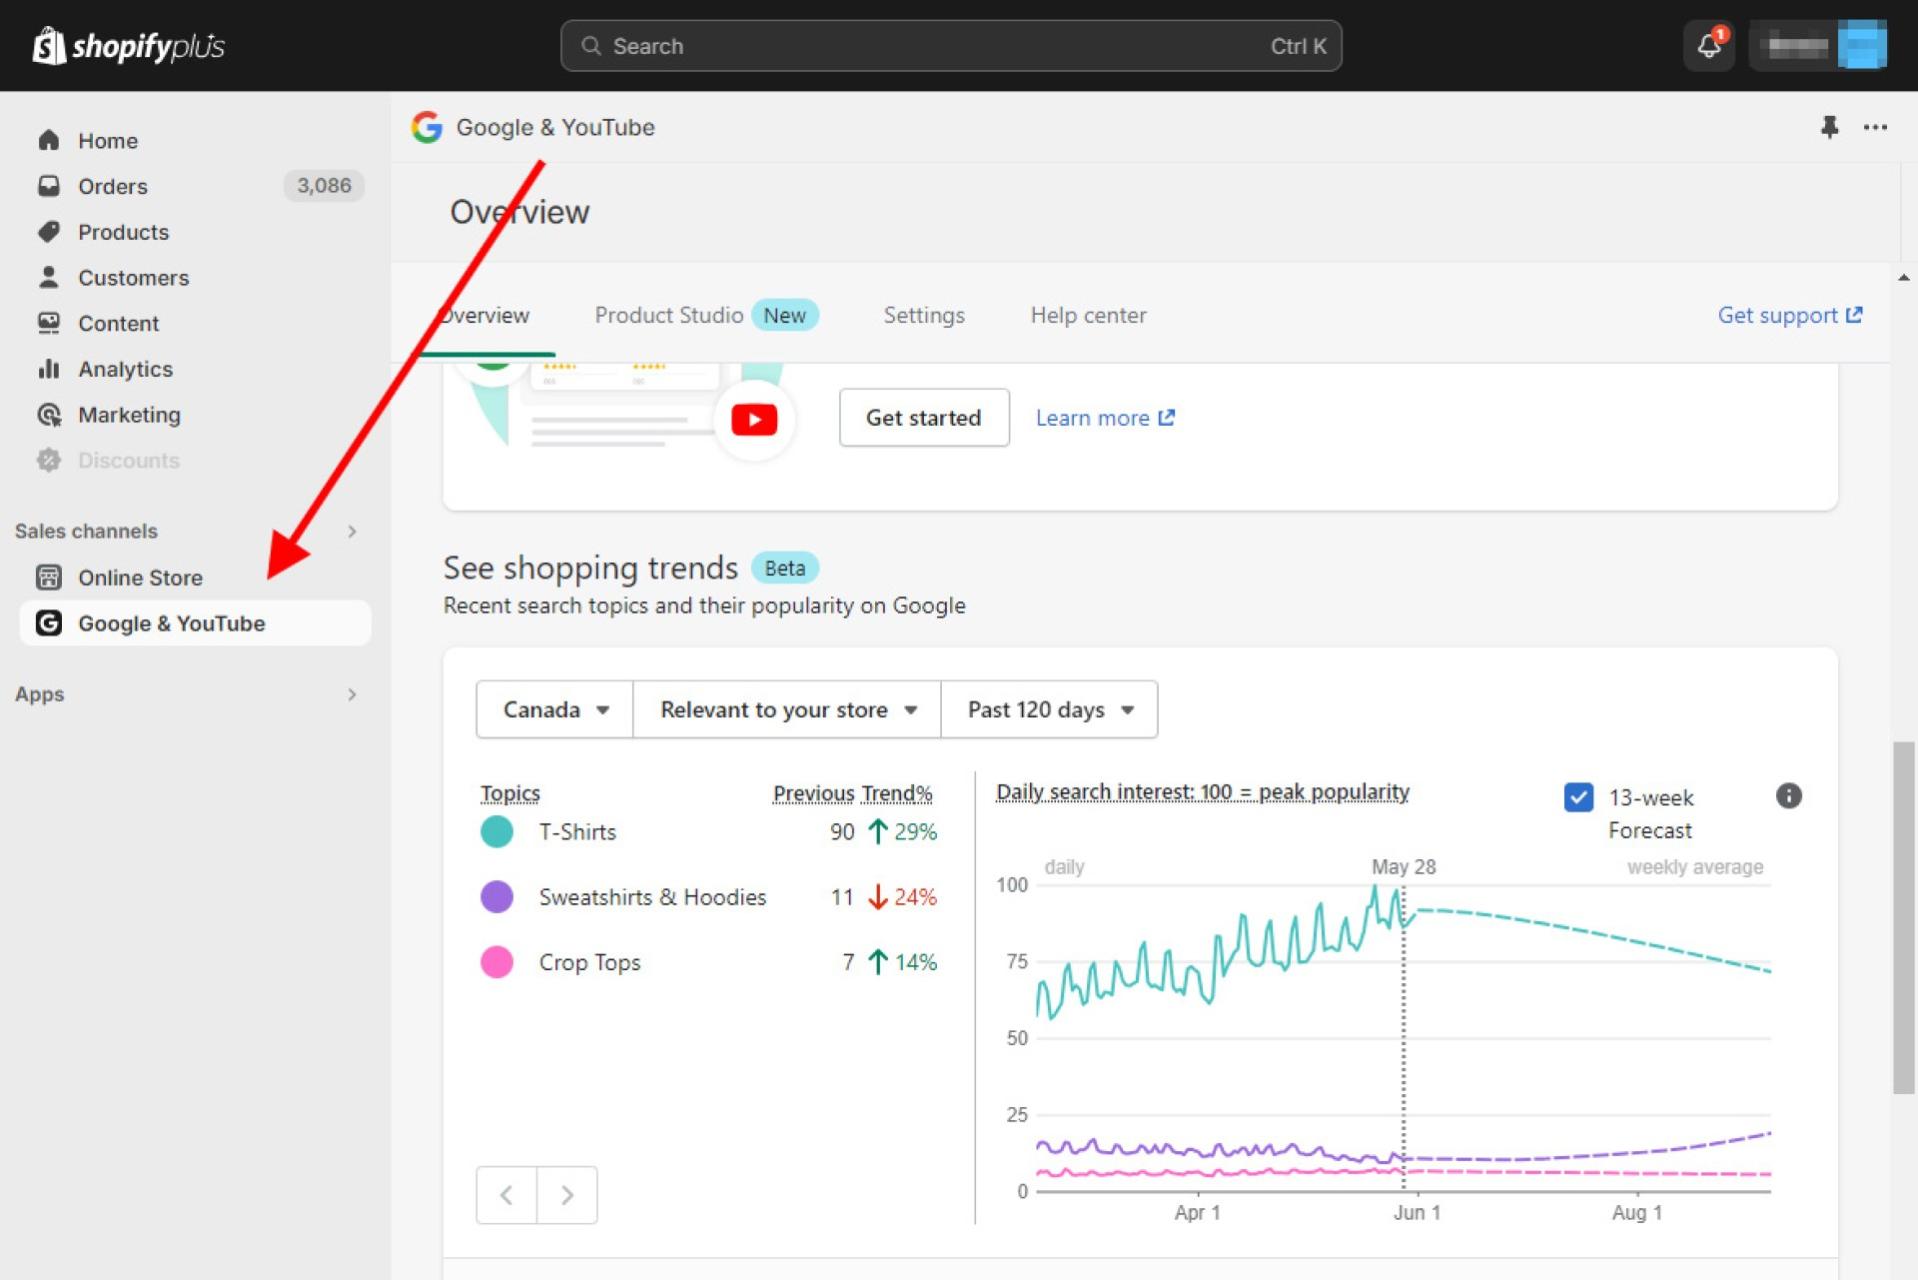
Task: Open Marketing in the sidebar
Action: (x=129, y=415)
